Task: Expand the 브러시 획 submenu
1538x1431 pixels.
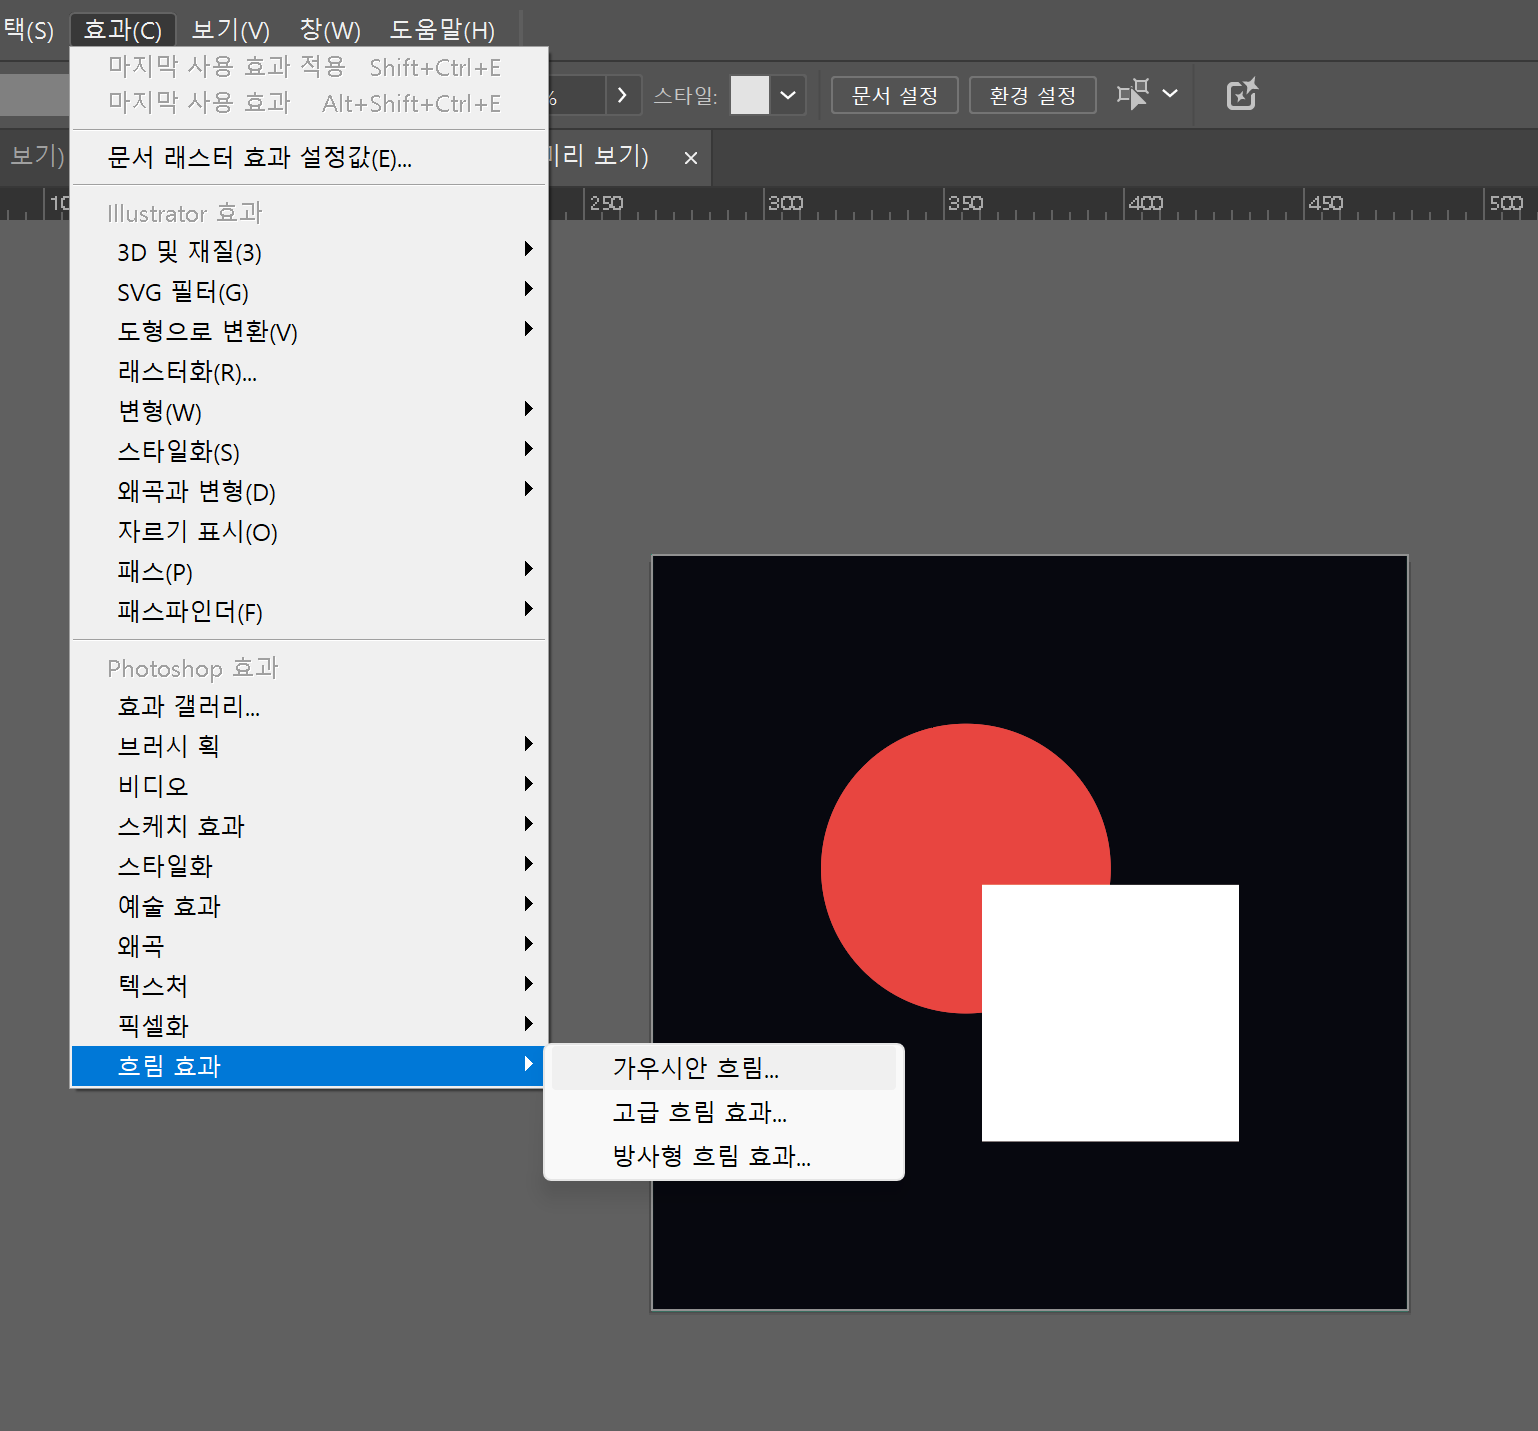Action: click(x=309, y=746)
